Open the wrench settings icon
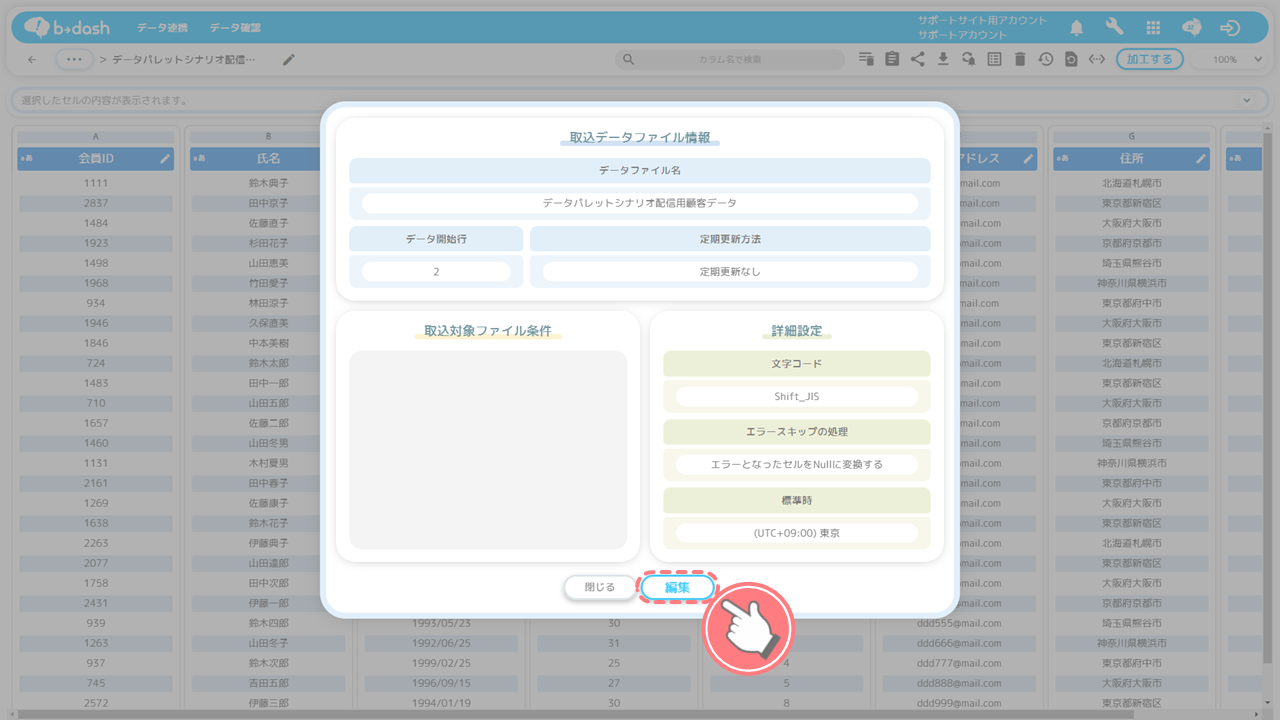This screenshot has height=720, width=1280. coord(1114,28)
